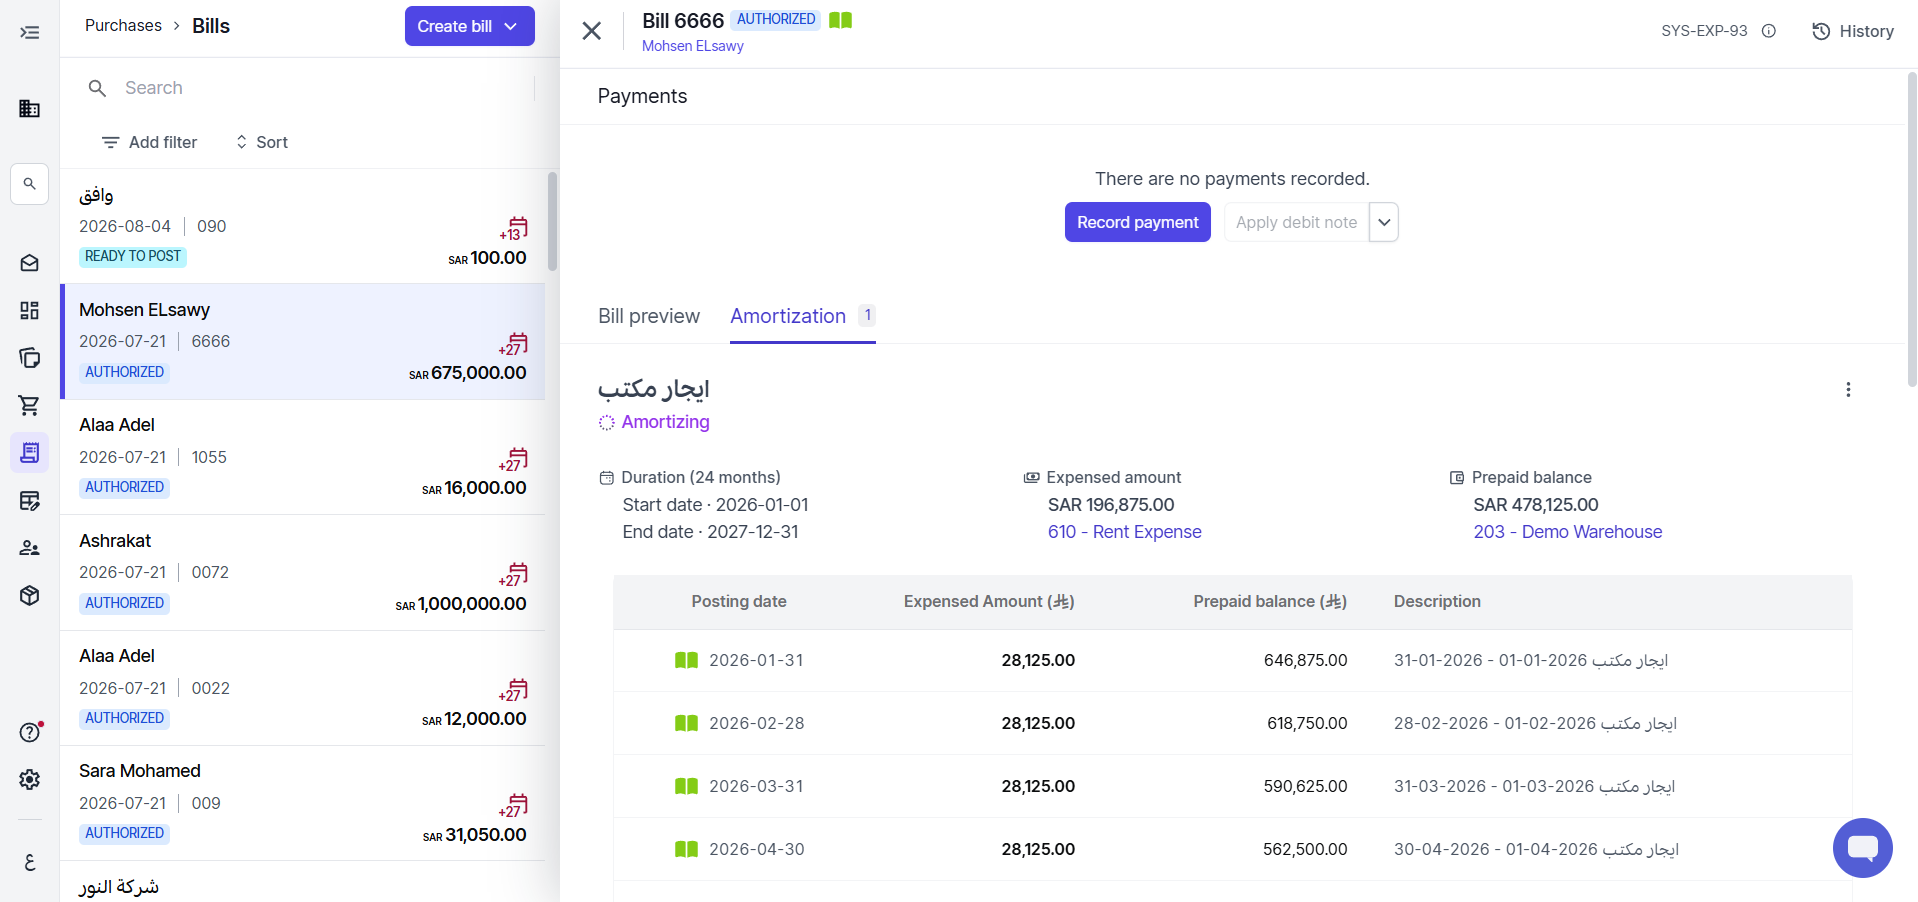Open the amortization three-dot options menu
Image resolution: width=1918 pixels, height=902 pixels.
click(1848, 390)
